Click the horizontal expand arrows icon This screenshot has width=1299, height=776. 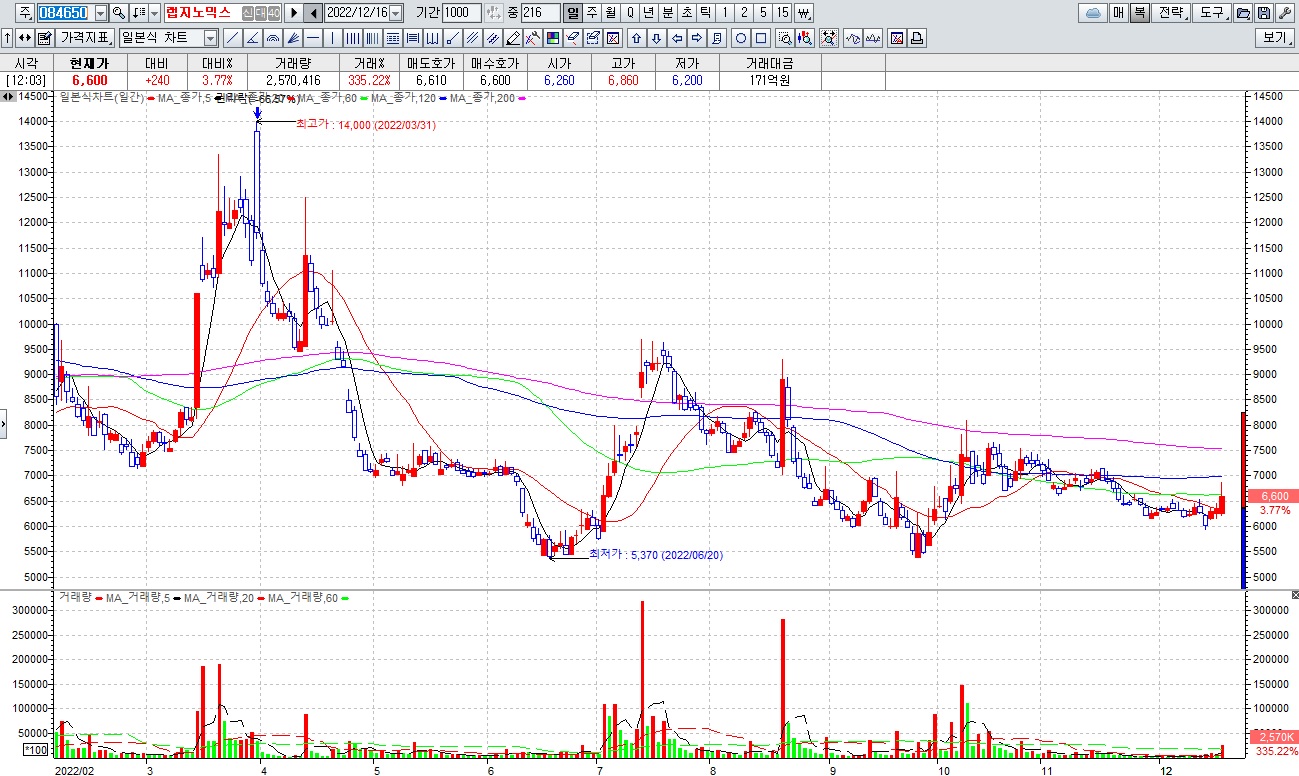pos(24,38)
